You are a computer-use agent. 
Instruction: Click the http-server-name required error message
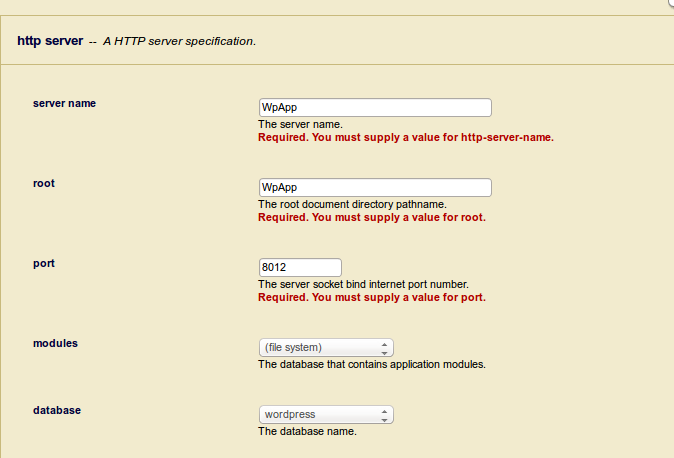tap(405, 137)
